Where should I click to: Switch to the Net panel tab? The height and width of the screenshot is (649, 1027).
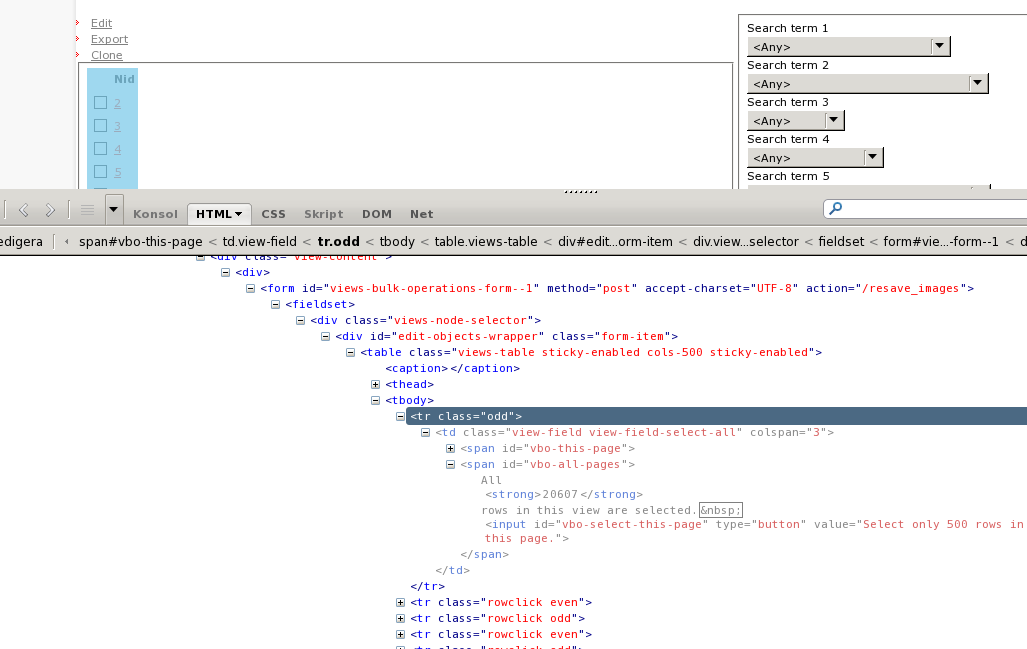(x=421, y=214)
